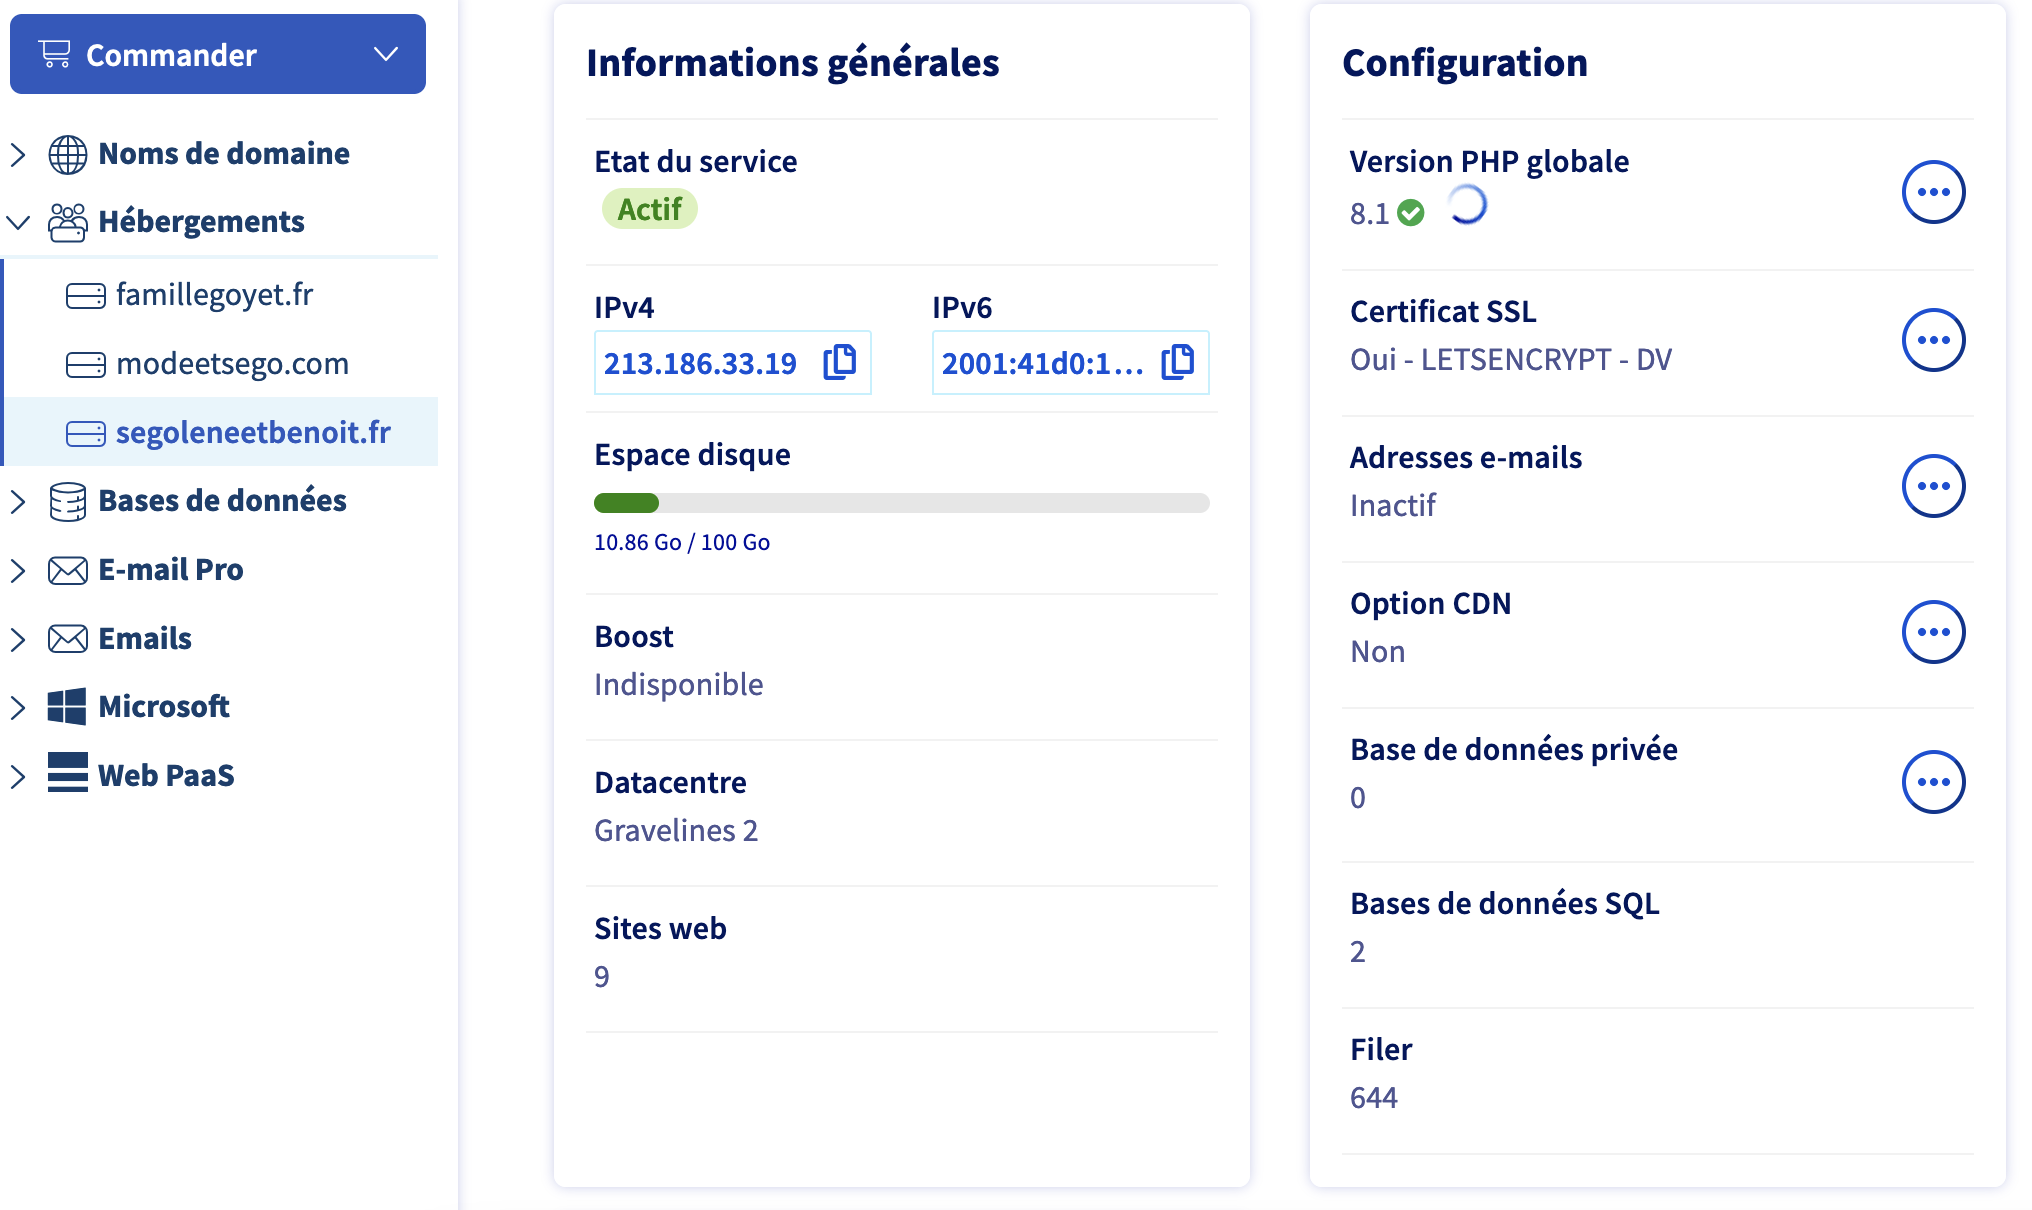Select famillegoyet.fr hosting

[214, 295]
